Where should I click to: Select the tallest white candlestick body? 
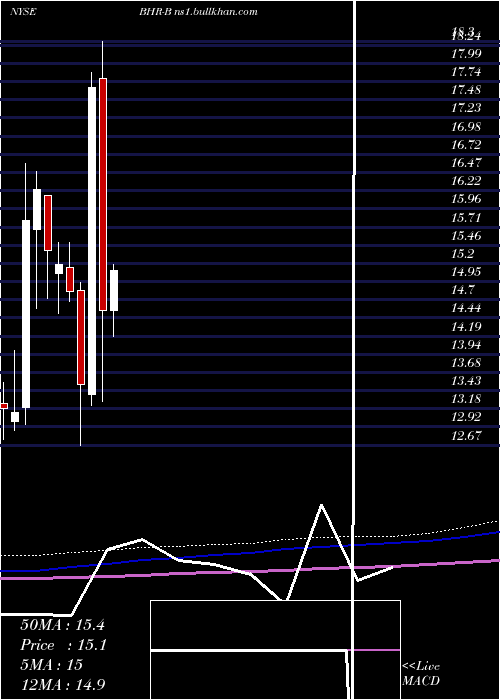tap(92, 241)
